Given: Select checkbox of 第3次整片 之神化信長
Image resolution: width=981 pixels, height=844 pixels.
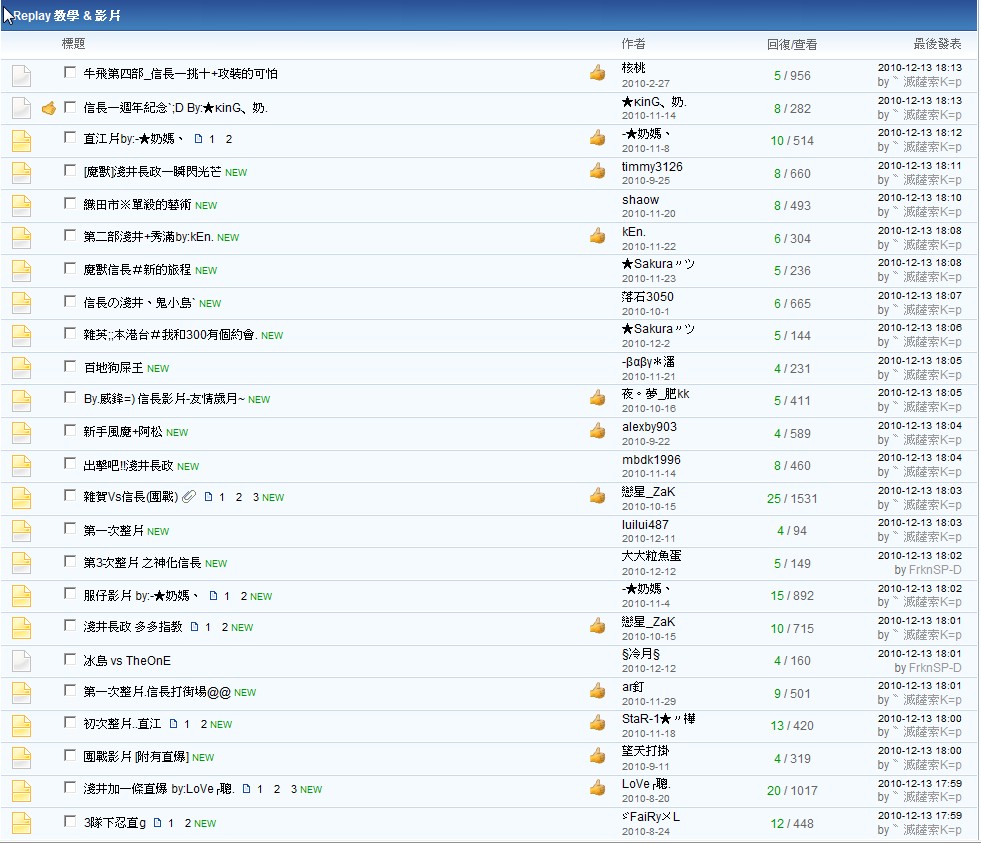Looking at the screenshot, I should pyautogui.click(x=70, y=562).
